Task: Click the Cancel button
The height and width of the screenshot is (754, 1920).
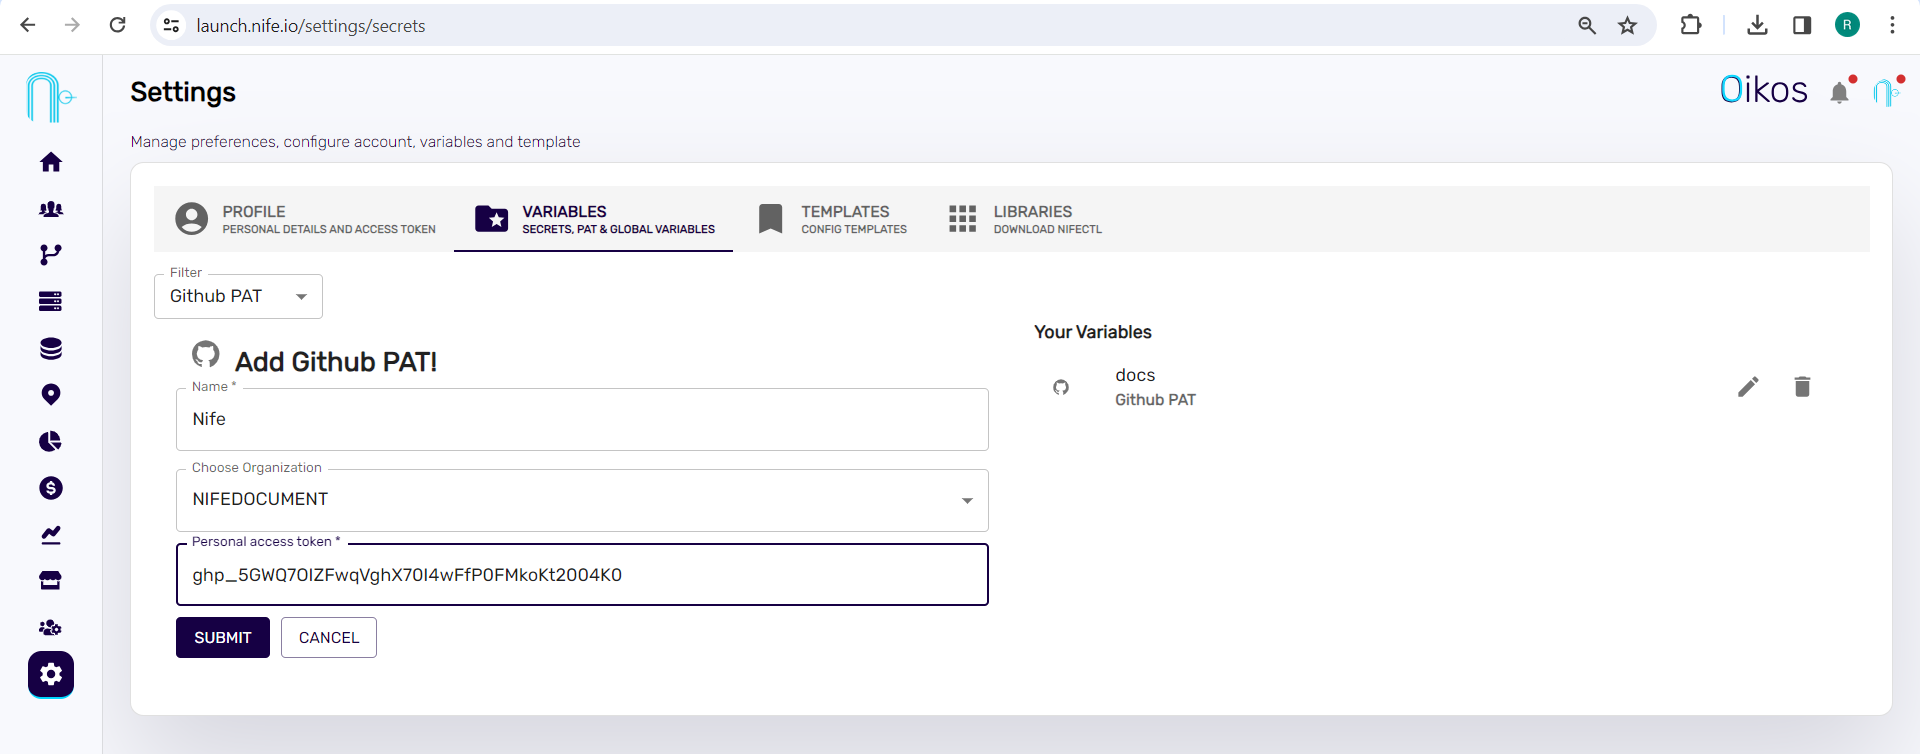Action: pyautogui.click(x=328, y=638)
